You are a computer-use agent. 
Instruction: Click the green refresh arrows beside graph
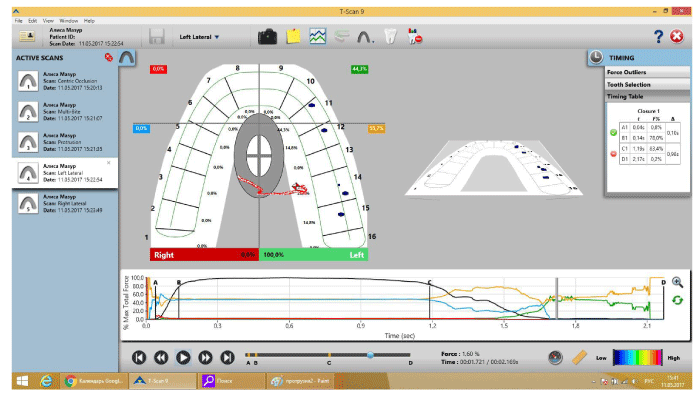(677, 301)
